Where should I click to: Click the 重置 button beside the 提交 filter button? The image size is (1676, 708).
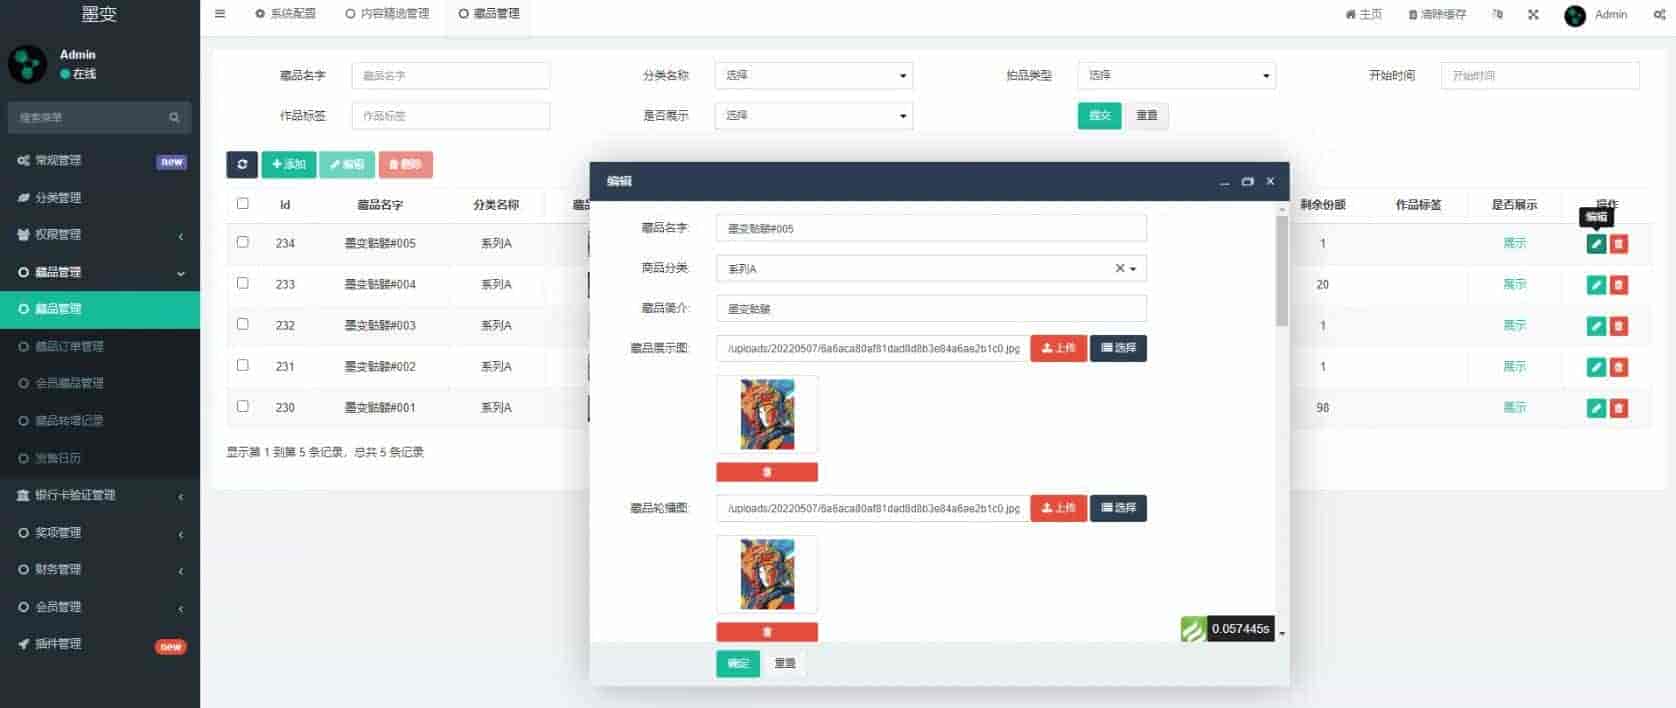pos(1147,116)
